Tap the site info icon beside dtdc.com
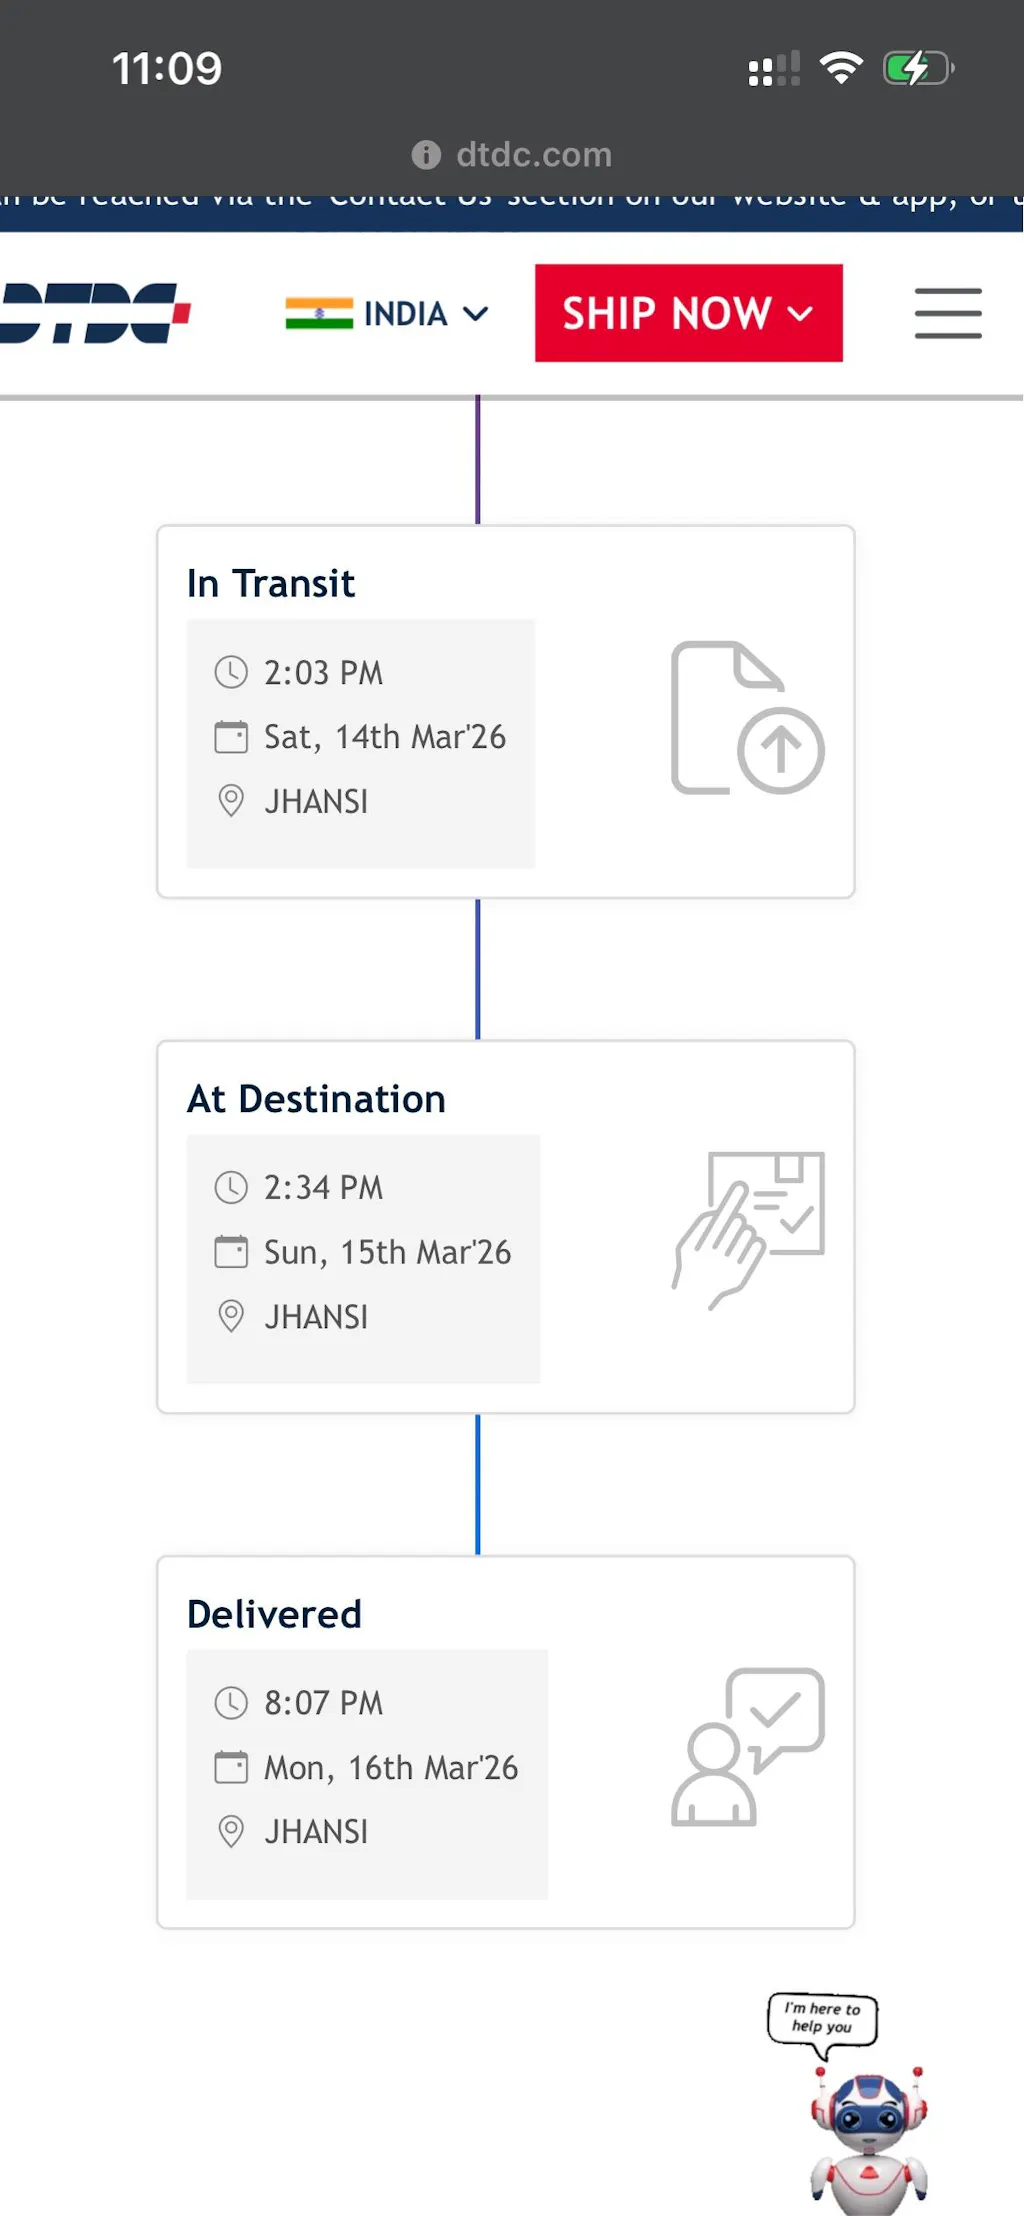 point(426,155)
